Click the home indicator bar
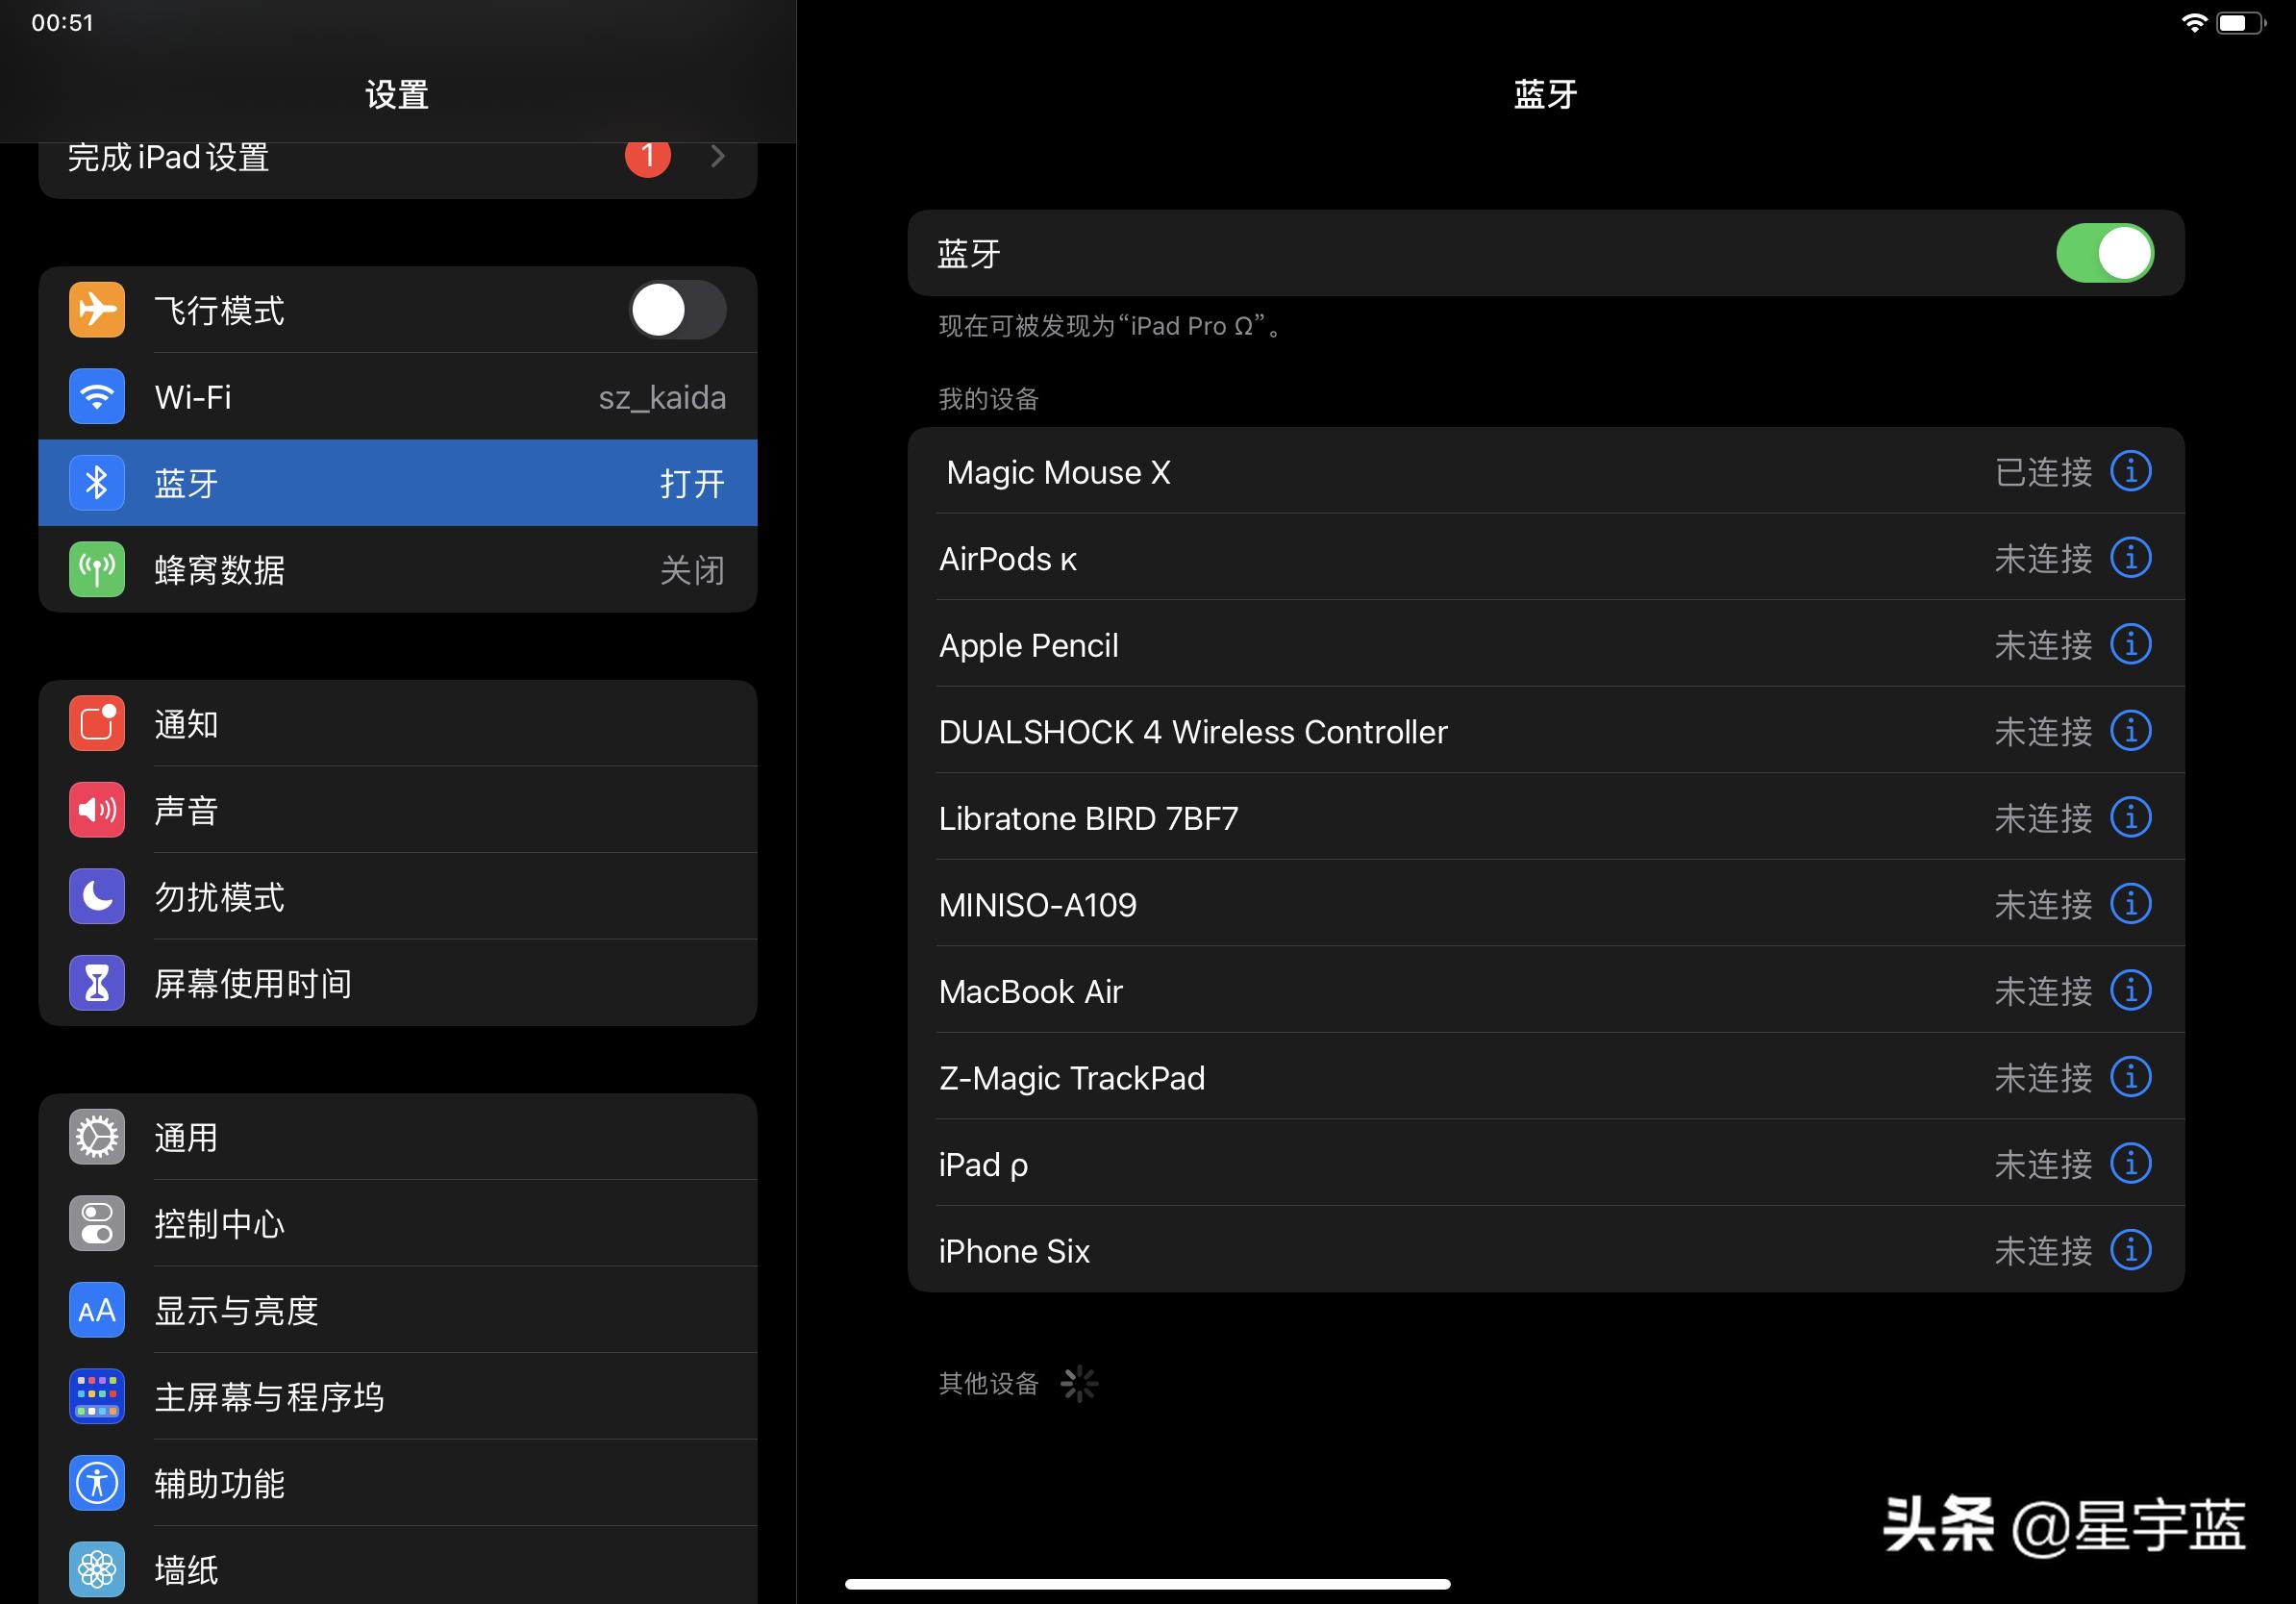This screenshot has width=2296, height=1604. pyautogui.click(x=1147, y=1584)
